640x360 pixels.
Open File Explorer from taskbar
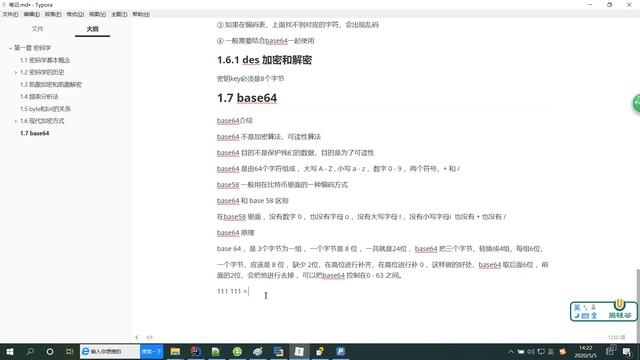click(x=175, y=351)
